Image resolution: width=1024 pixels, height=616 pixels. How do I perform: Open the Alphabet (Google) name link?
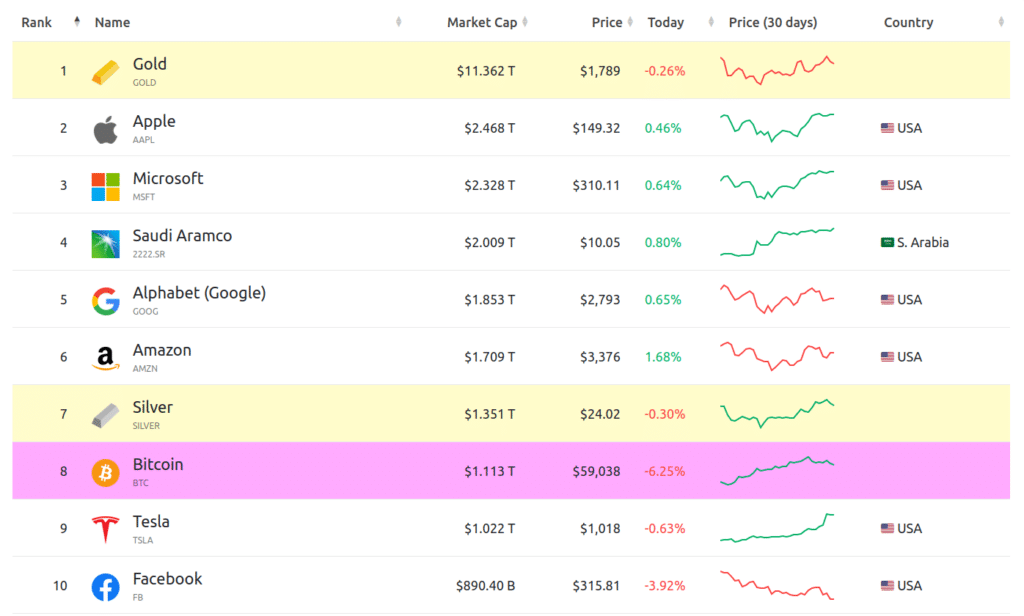[199, 293]
